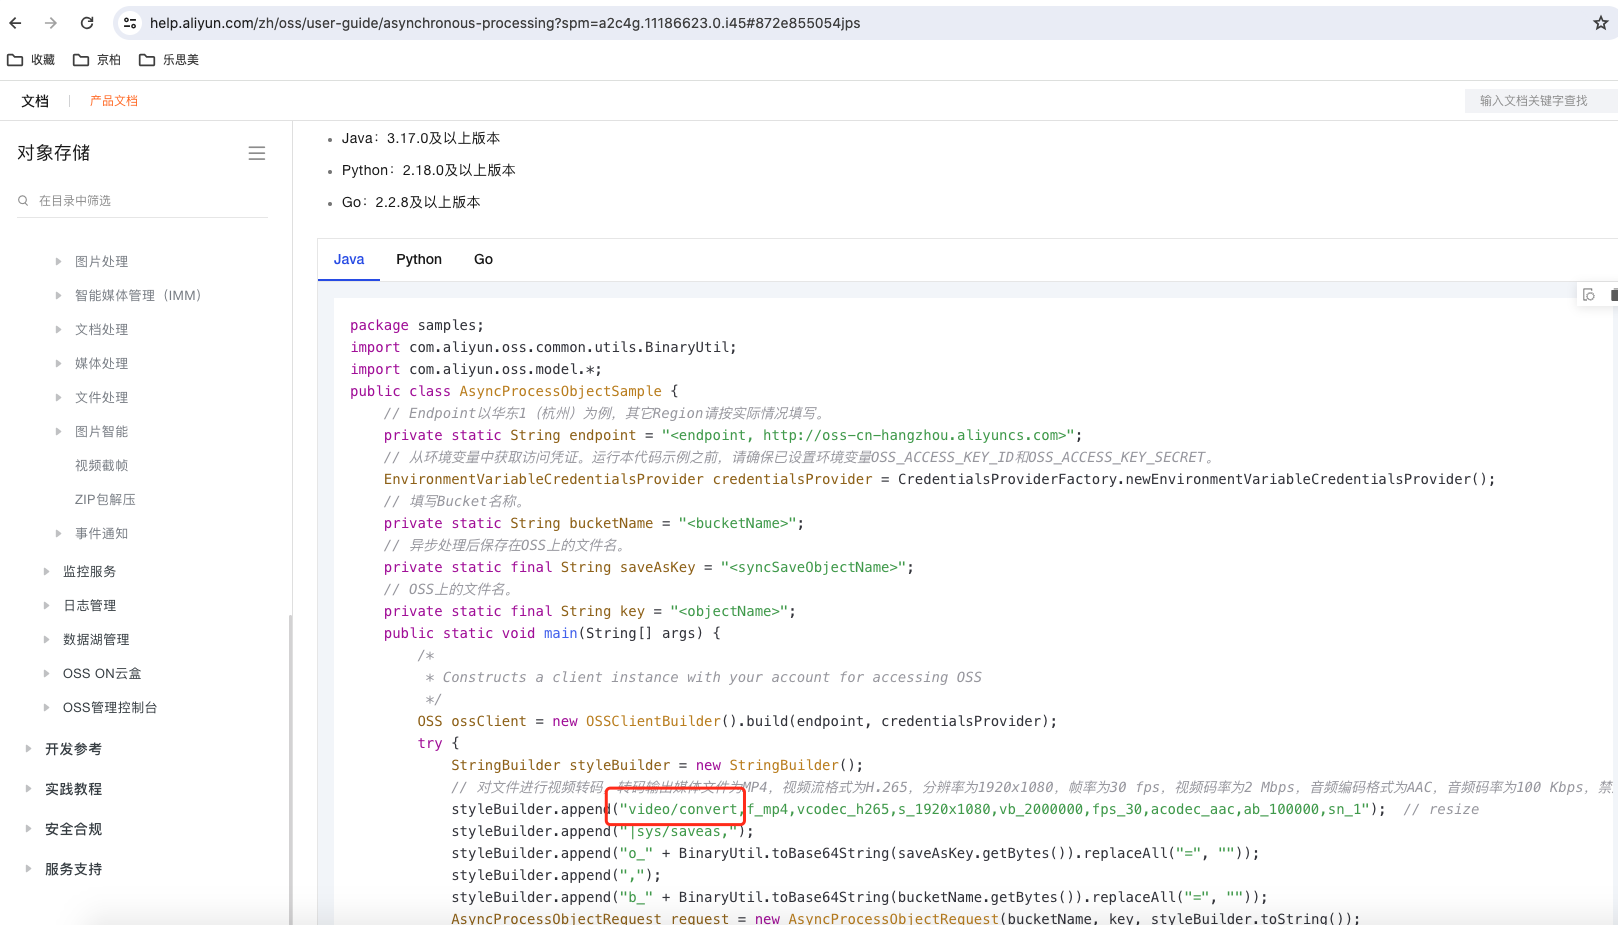Switch to the Java code tab
This screenshot has height=925, width=1618.
pyautogui.click(x=349, y=259)
